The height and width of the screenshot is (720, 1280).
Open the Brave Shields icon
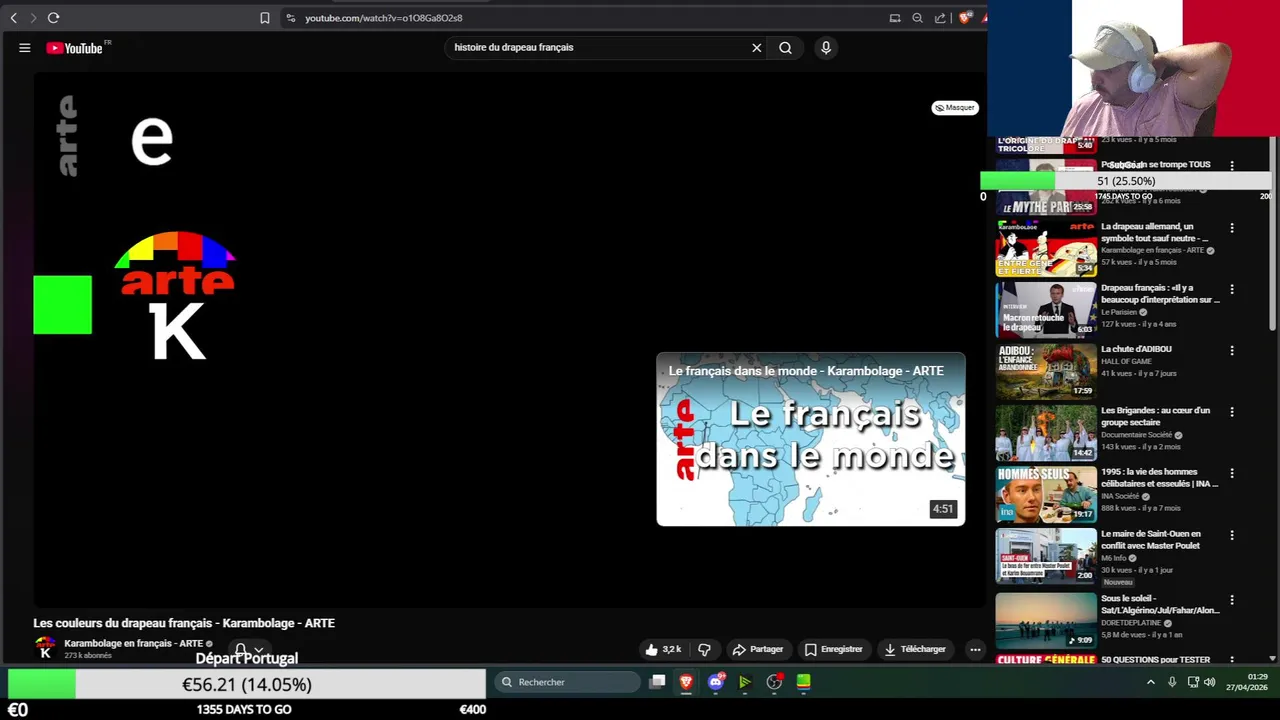tap(965, 18)
